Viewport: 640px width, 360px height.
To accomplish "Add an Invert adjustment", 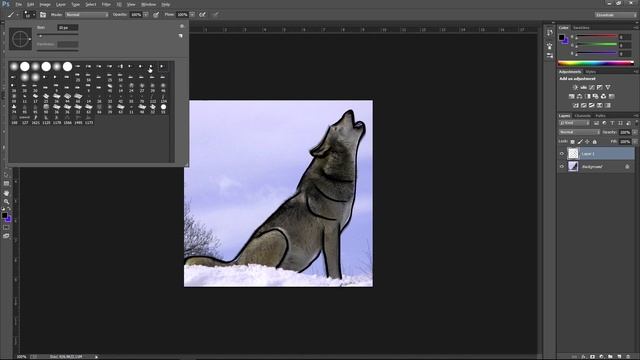I will tap(576, 105).
